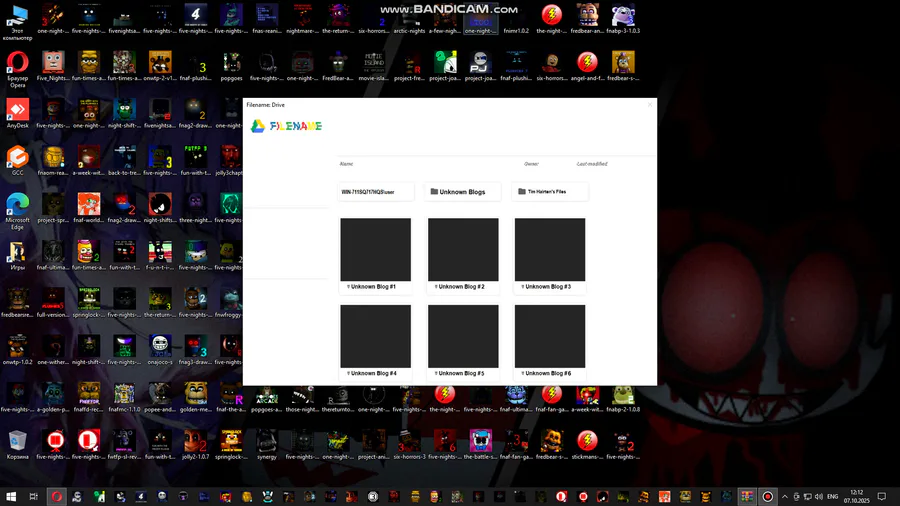The height and width of the screenshot is (506, 900).
Task: Switch the ENG input language indicator
Action: tap(833, 496)
